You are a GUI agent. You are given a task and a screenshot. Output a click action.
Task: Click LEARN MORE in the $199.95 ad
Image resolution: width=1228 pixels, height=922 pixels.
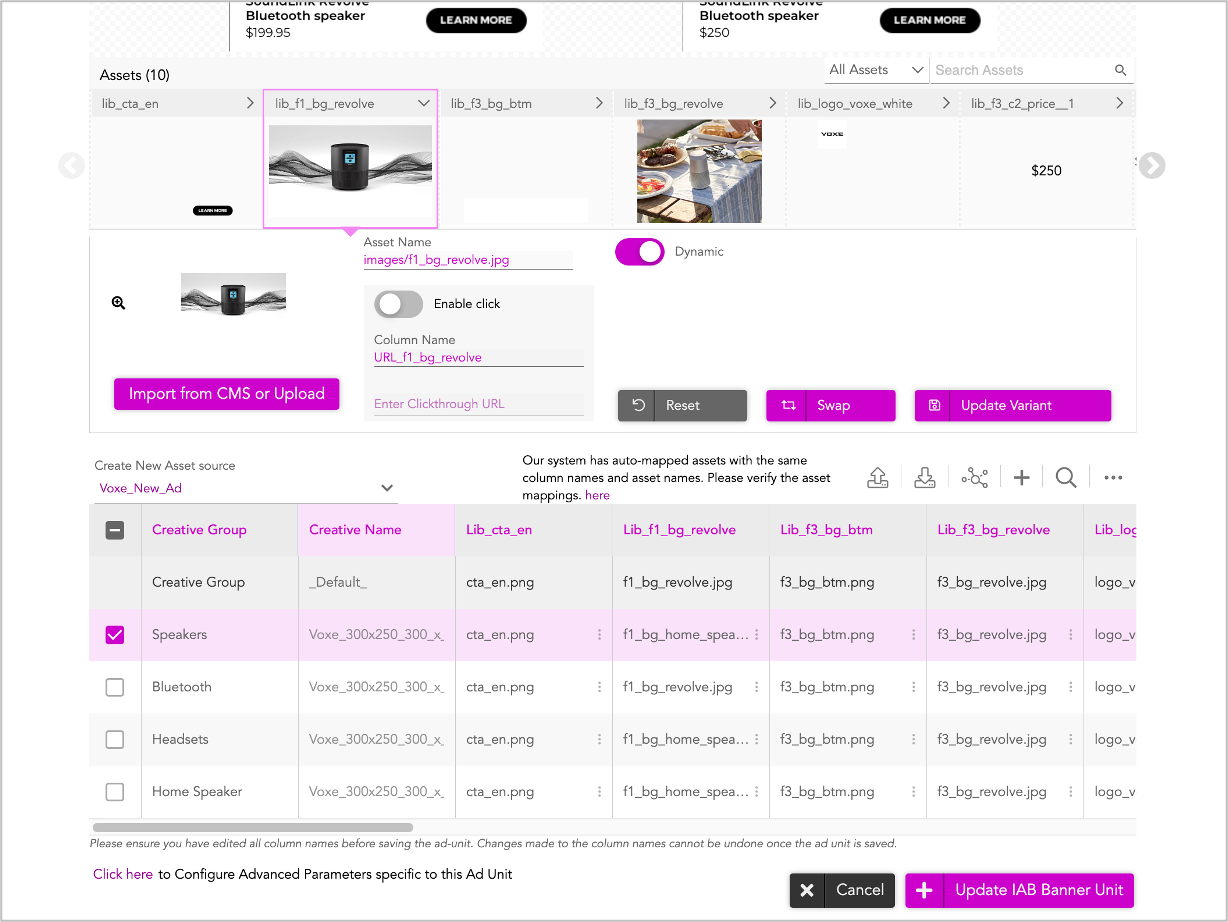pos(476,20)
